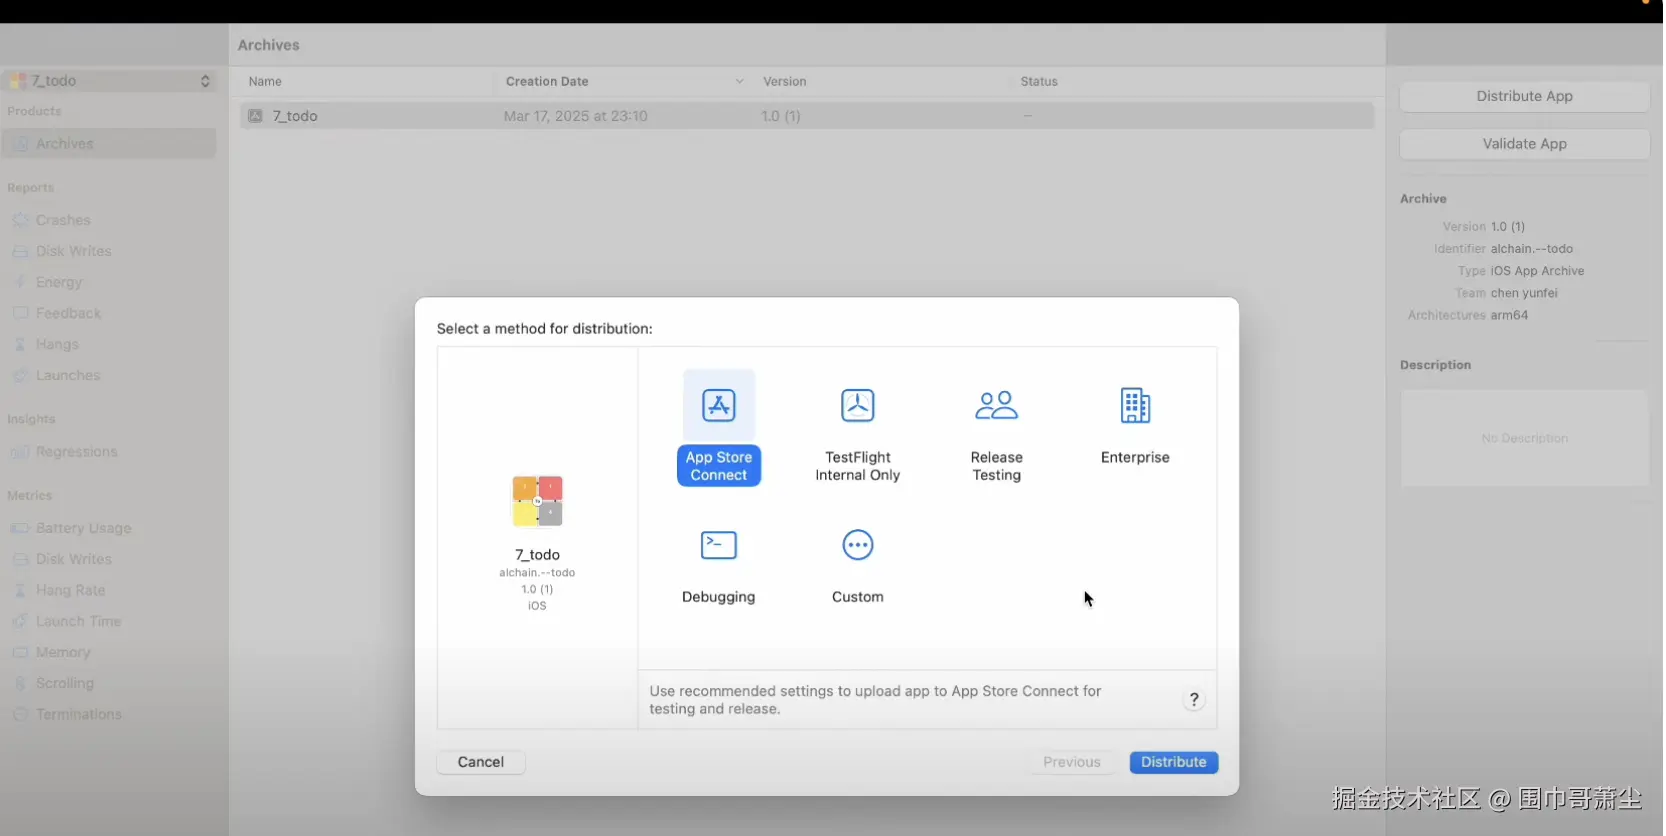
Task: Click the iOS App Archive type value
Action: (1537, 271)
